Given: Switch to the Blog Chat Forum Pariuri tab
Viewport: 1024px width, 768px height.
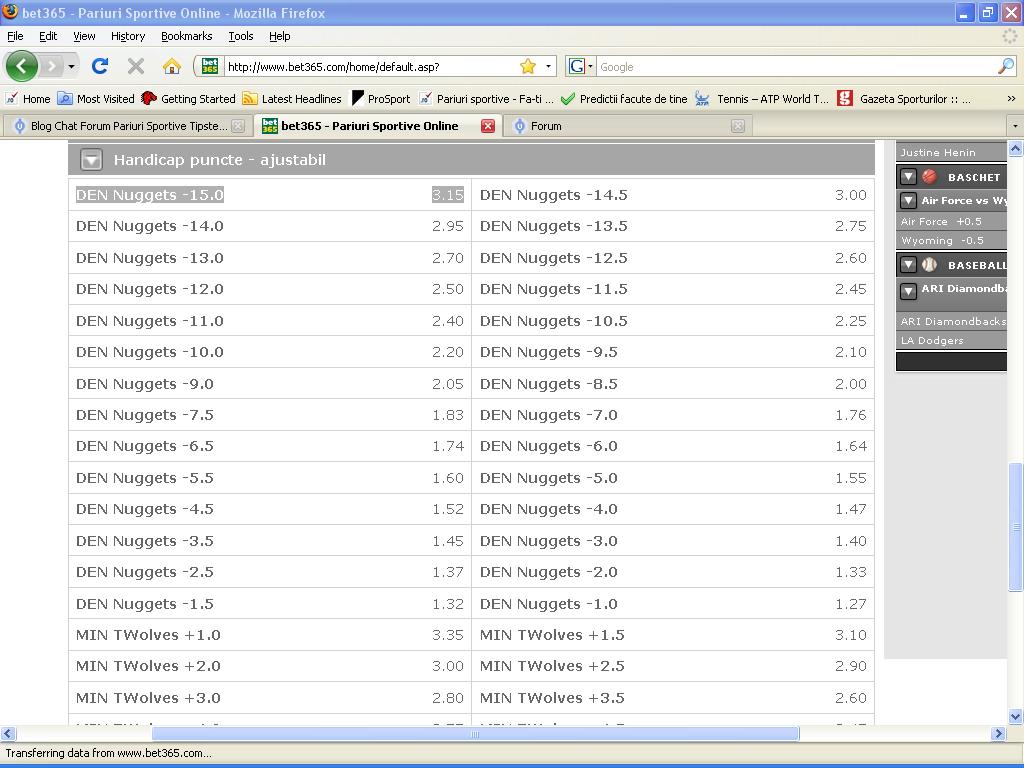Looking at the screenshot, I should tap(127, 126).
